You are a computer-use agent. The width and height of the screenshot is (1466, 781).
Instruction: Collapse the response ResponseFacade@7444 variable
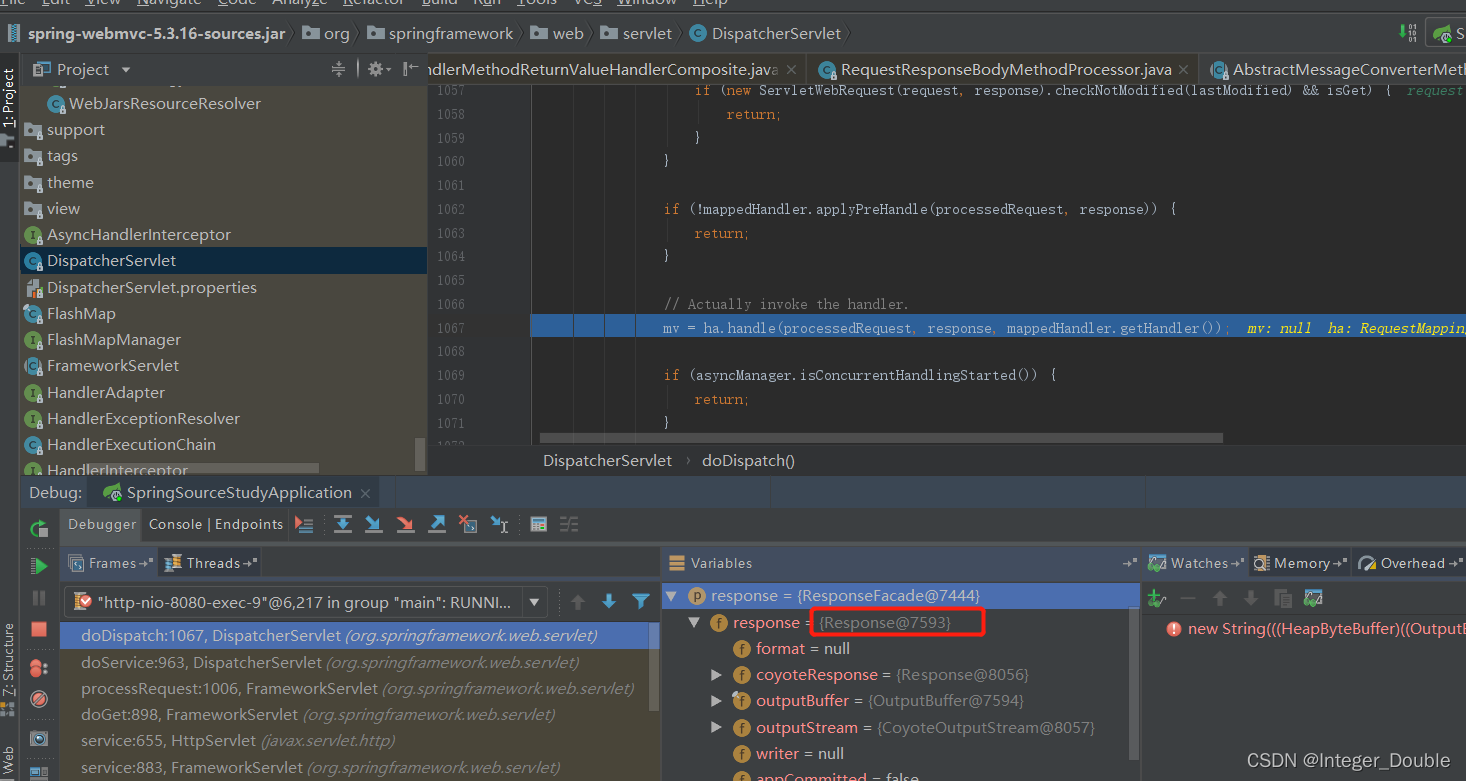[x=671, y=596]
